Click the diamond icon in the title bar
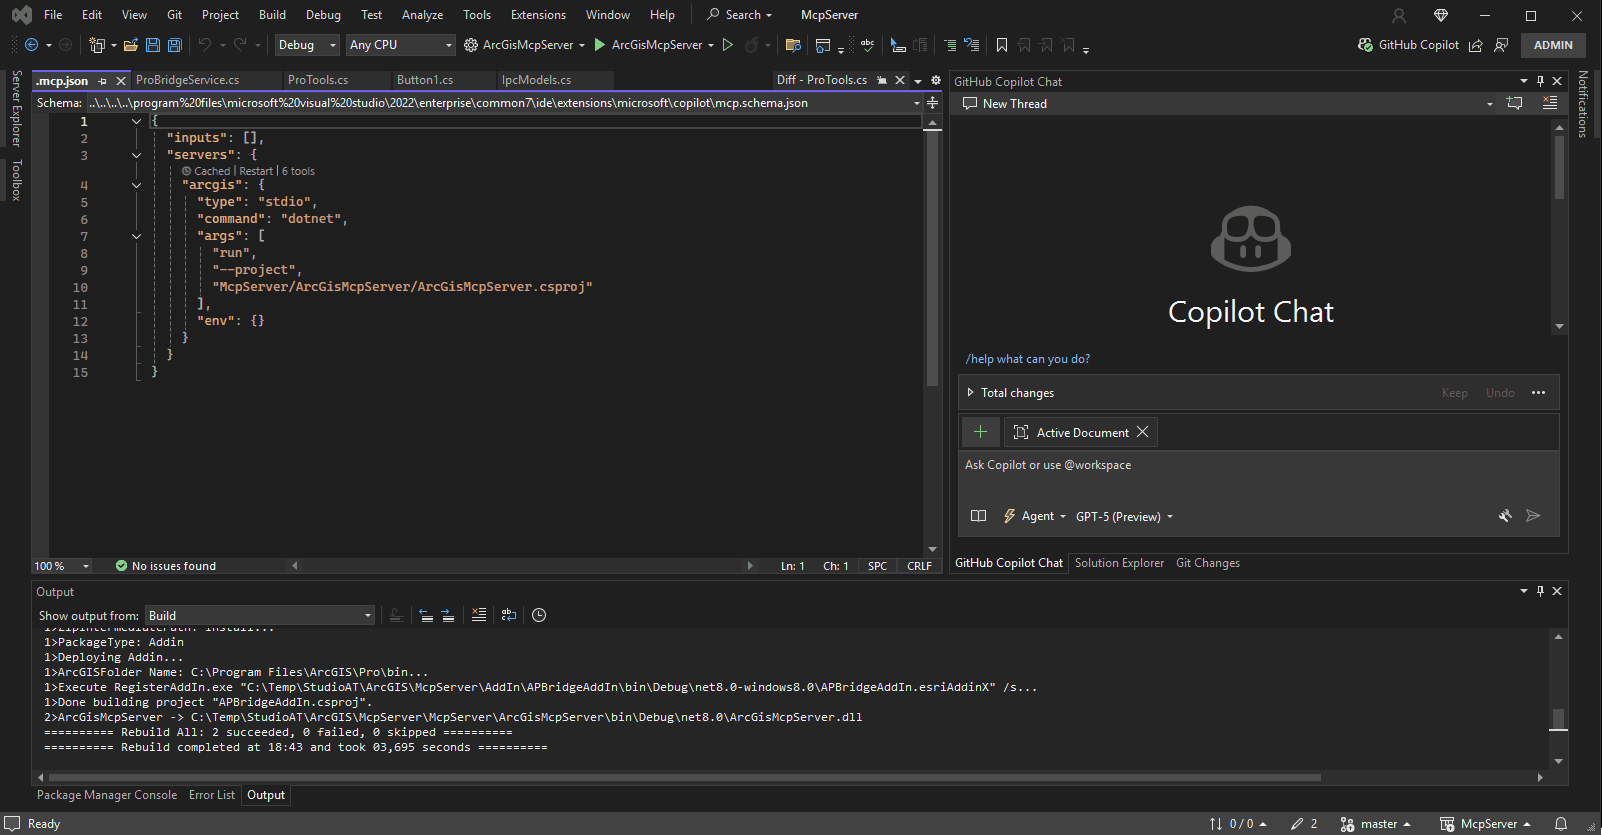The height and width of the screenshot is (835, 1602). (x=1441, y=15)
